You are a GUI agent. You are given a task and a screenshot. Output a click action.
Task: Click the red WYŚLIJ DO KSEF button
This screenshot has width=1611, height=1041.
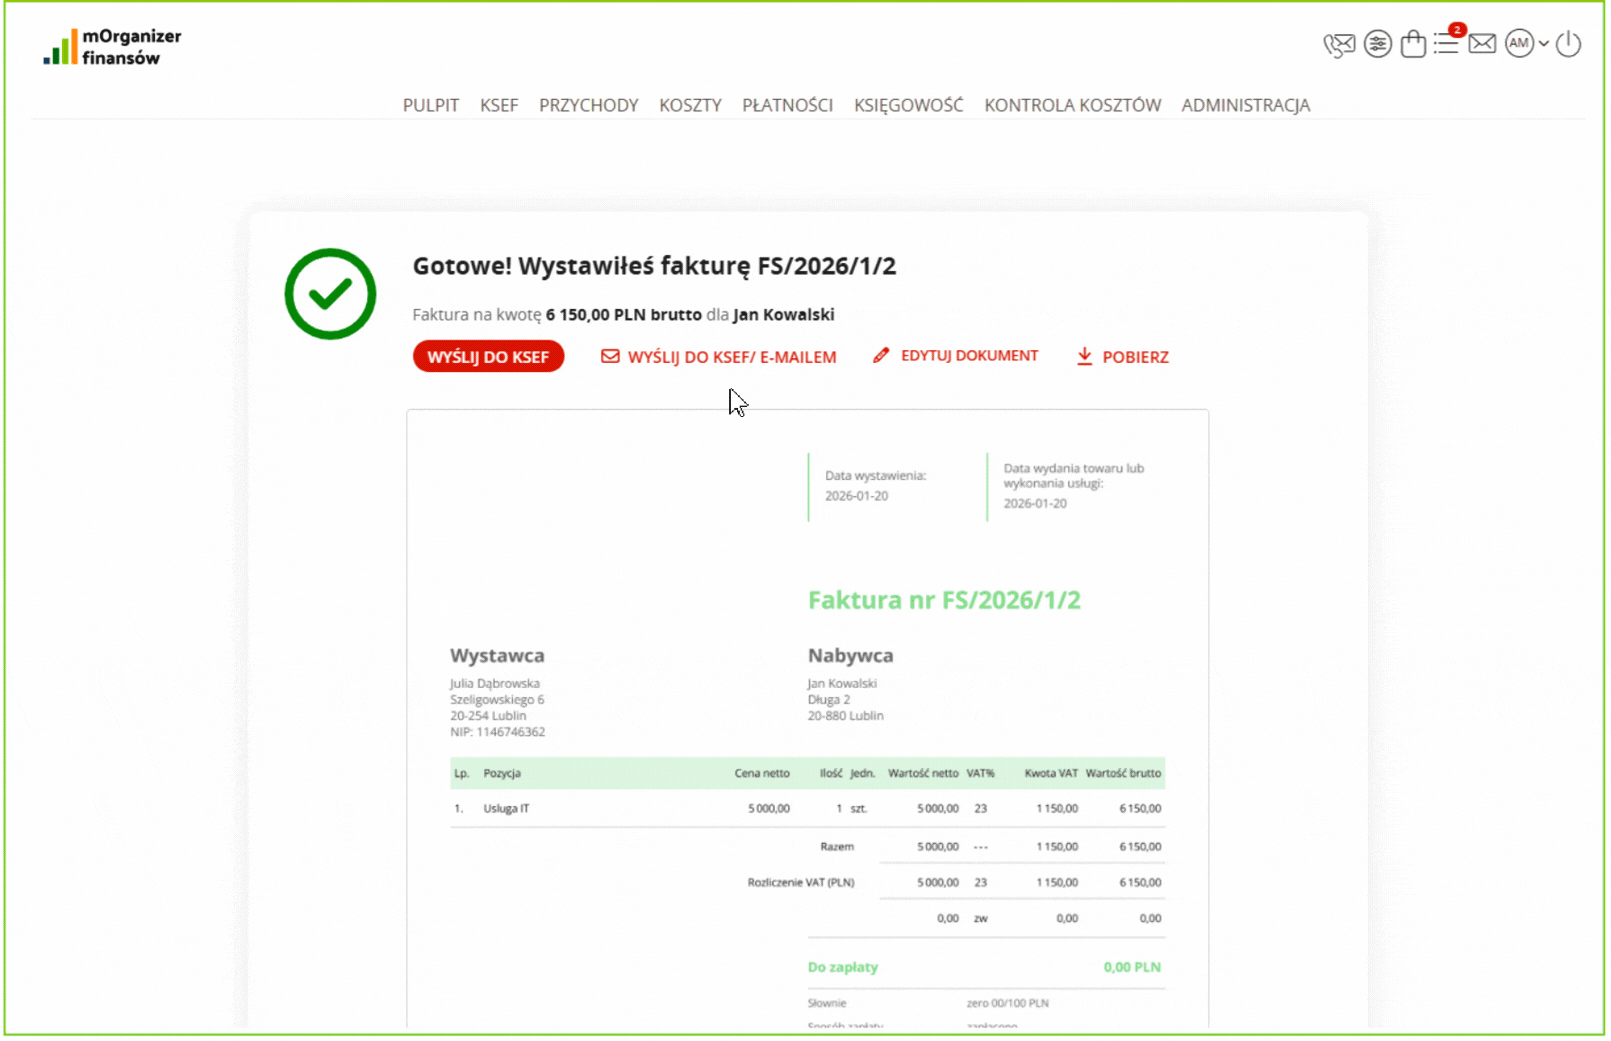click(488, 357)
